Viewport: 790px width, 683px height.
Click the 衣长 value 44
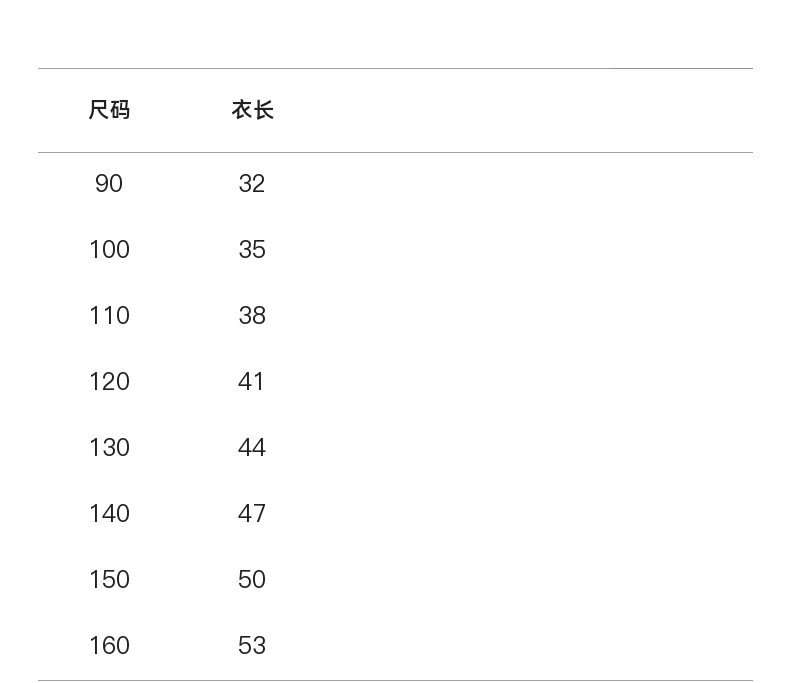click(252, 448)
